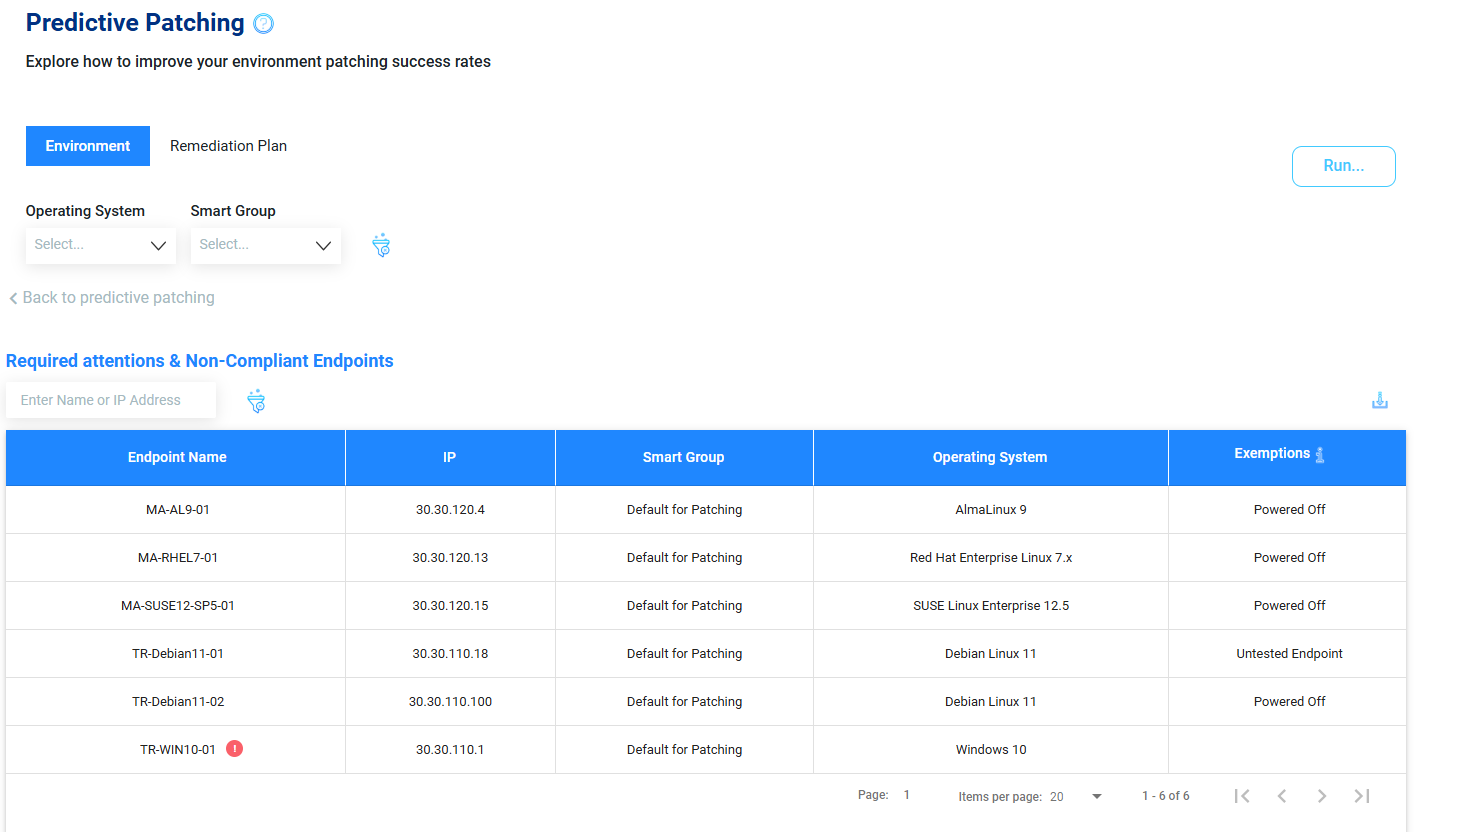Go to the next page of results
1478x832 pixels.
1322,796
